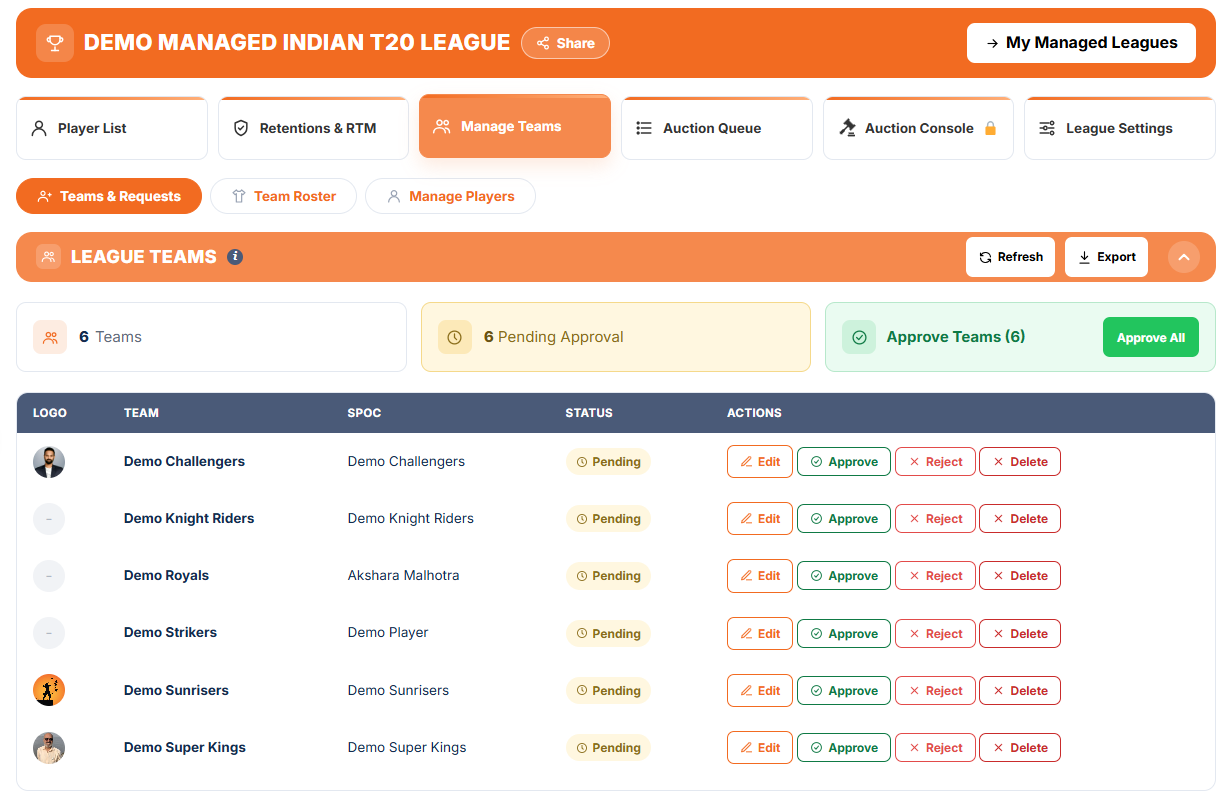
Task: Reject the Demo Super Kings team
Action: (x=935, y=748)
